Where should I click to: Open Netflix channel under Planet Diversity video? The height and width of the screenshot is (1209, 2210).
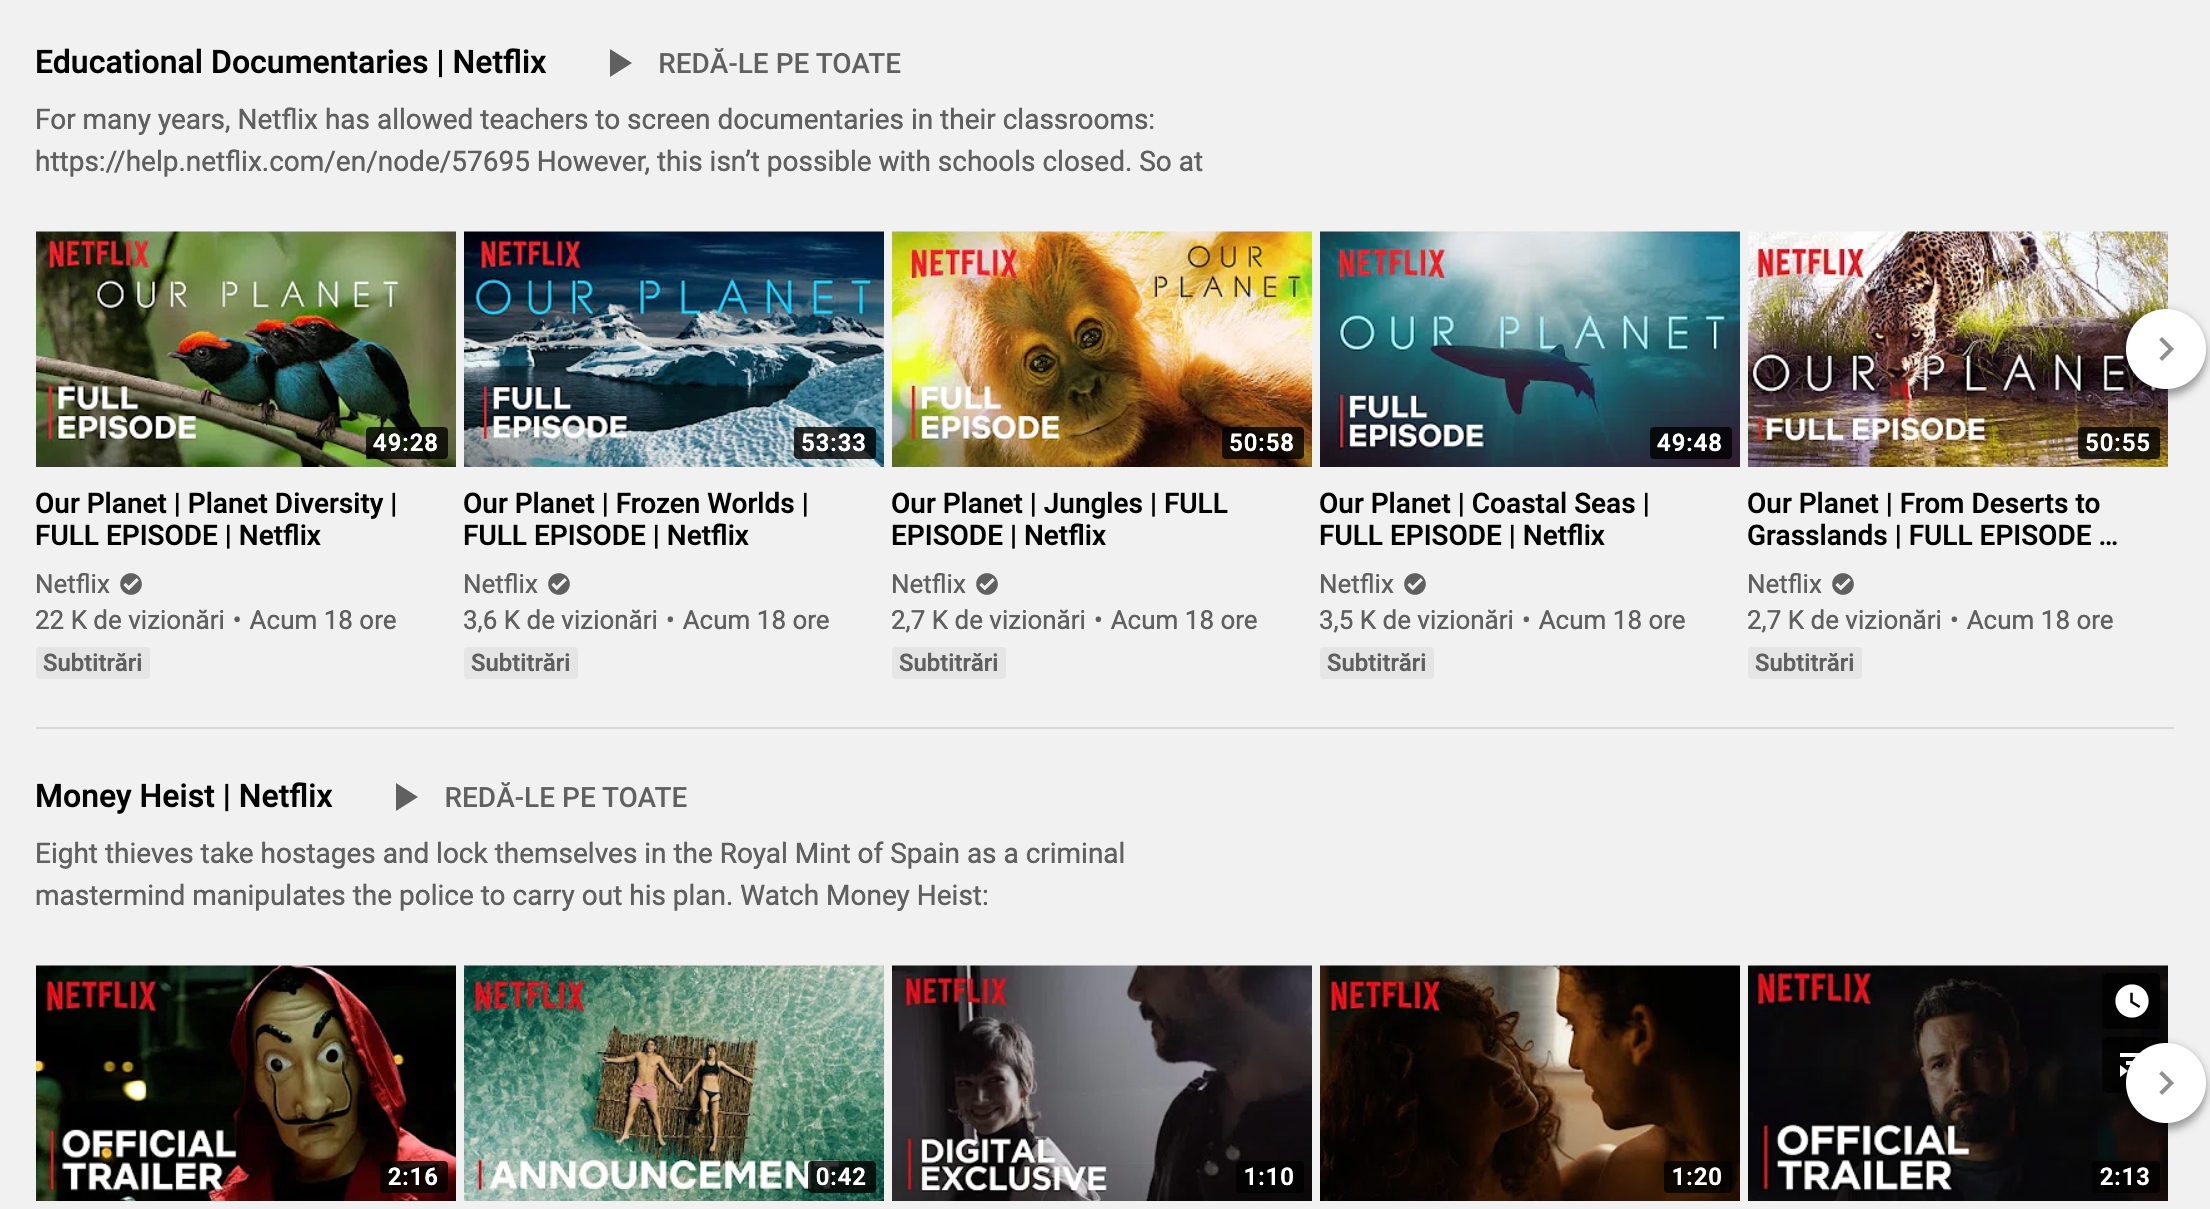pyautogui.click(x=72, y=584)
